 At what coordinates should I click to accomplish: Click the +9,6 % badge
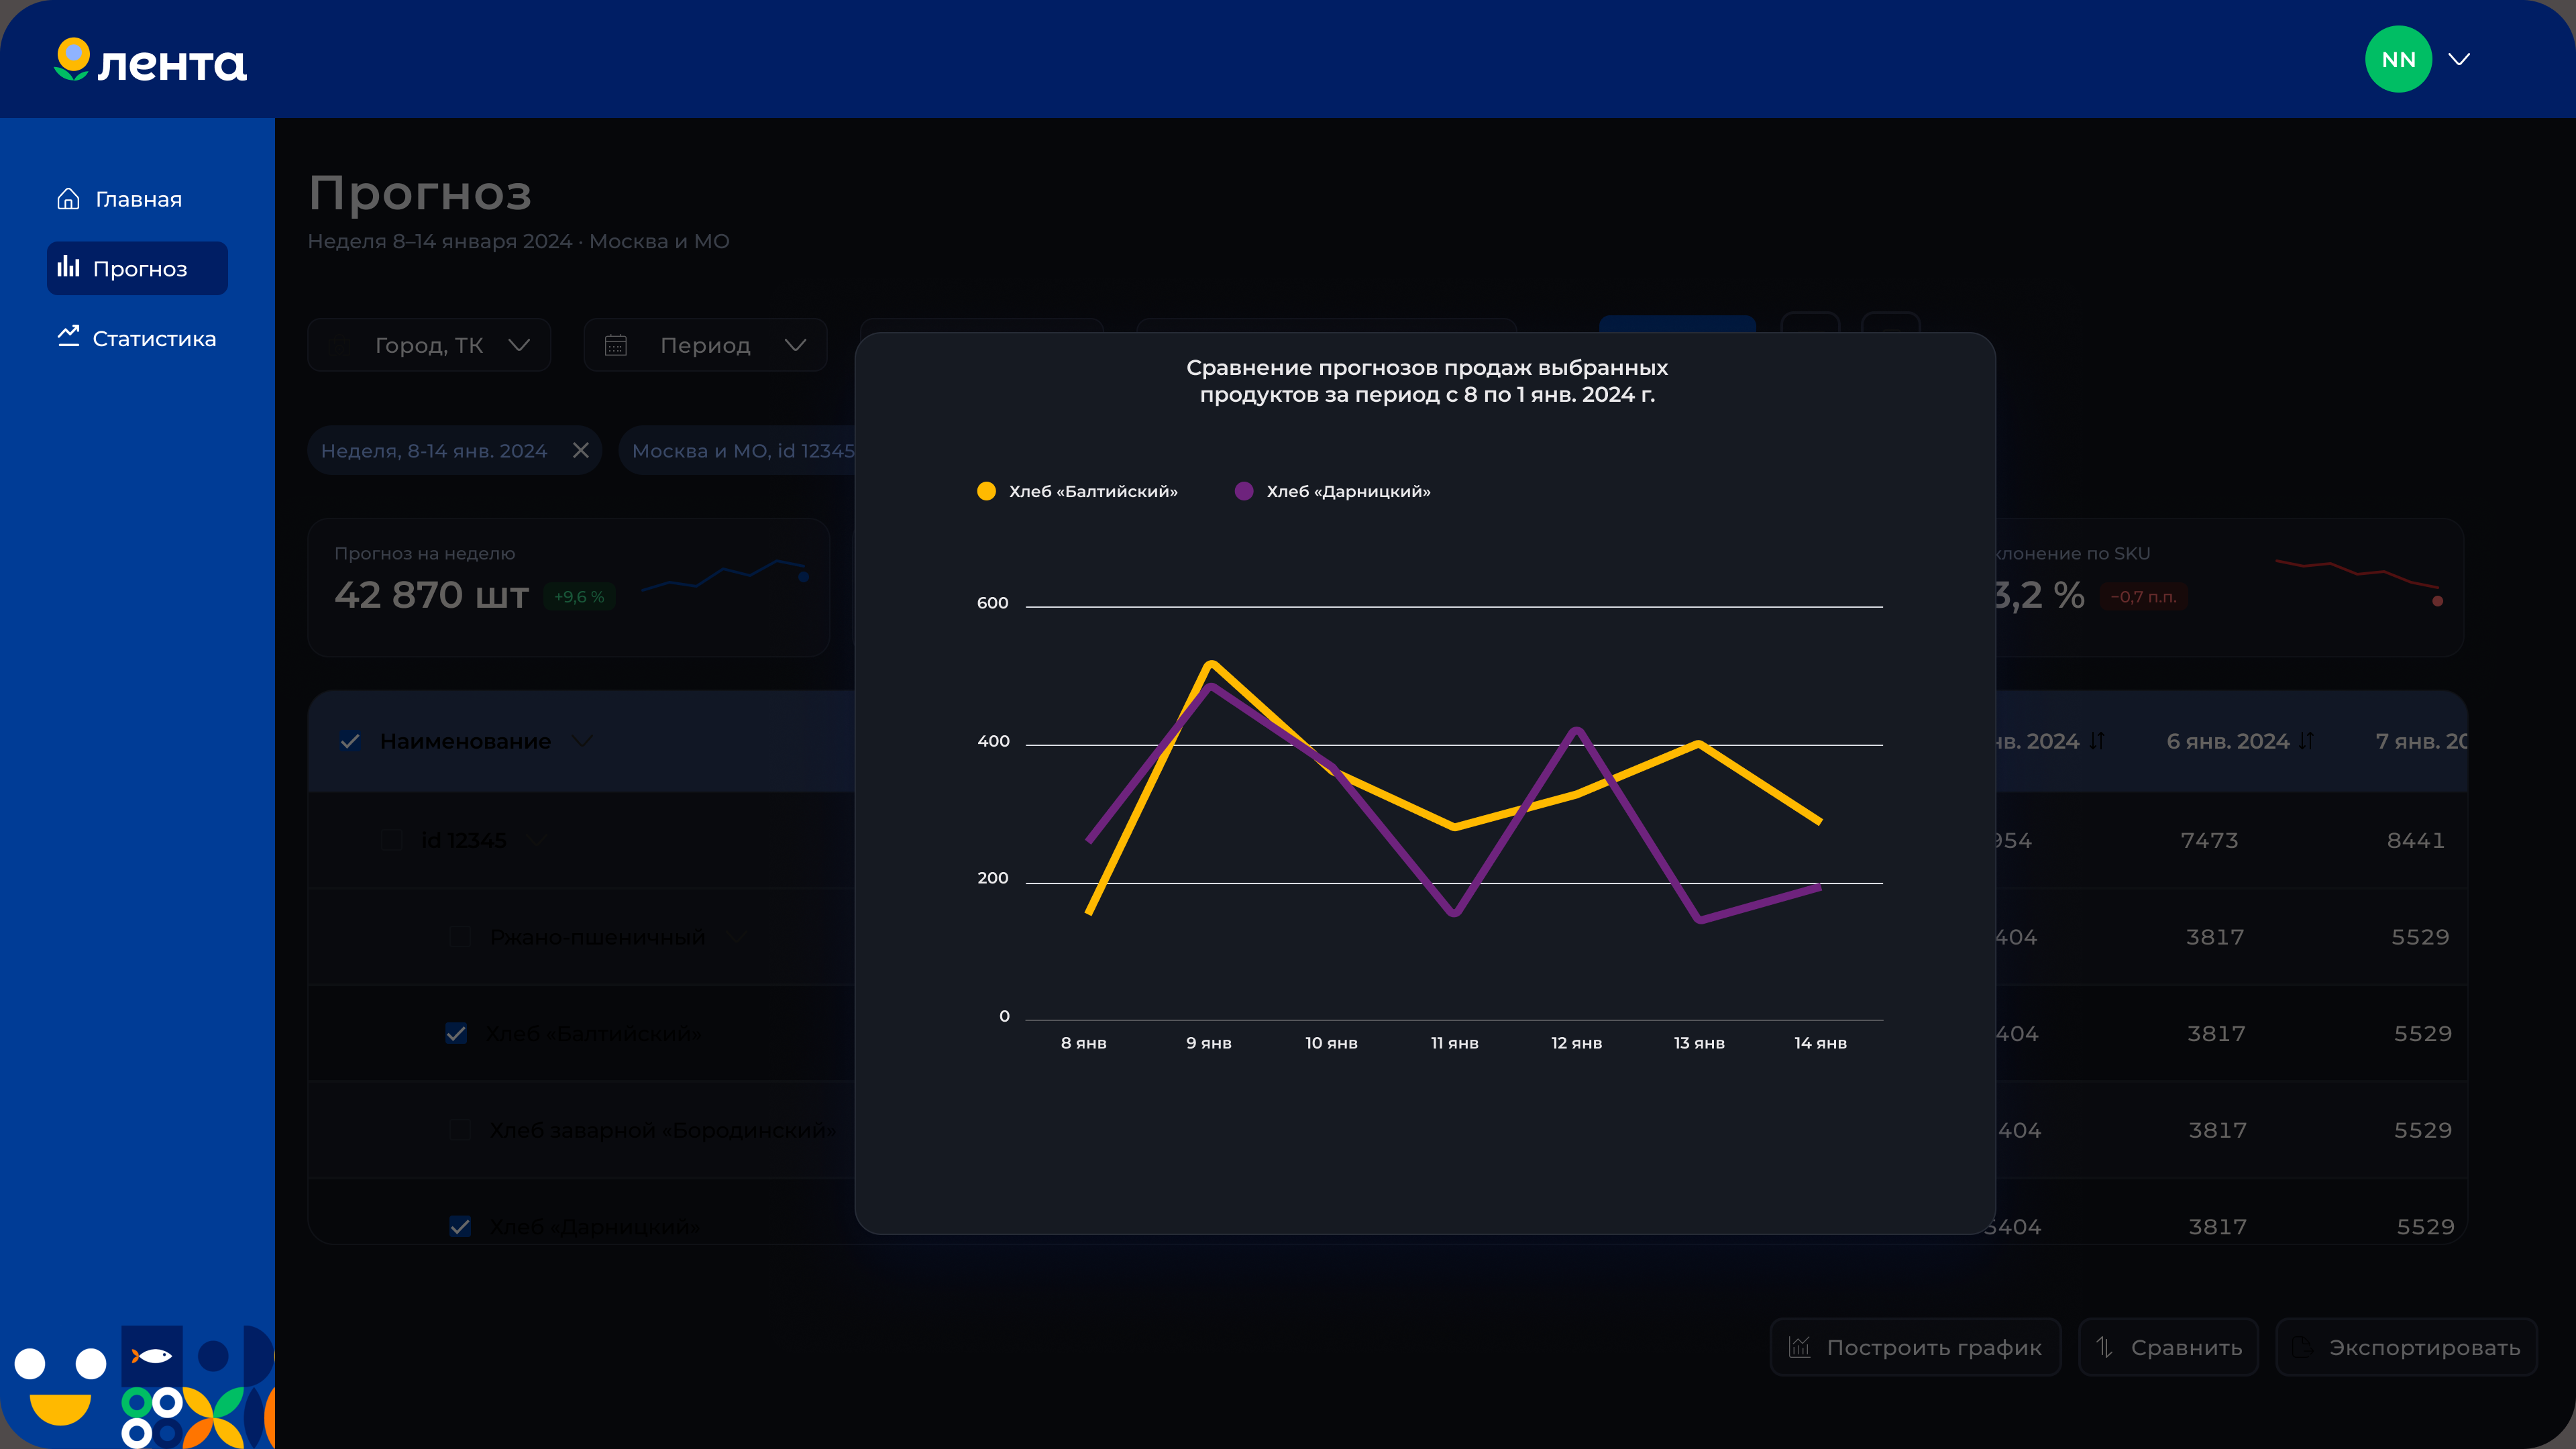579,596
